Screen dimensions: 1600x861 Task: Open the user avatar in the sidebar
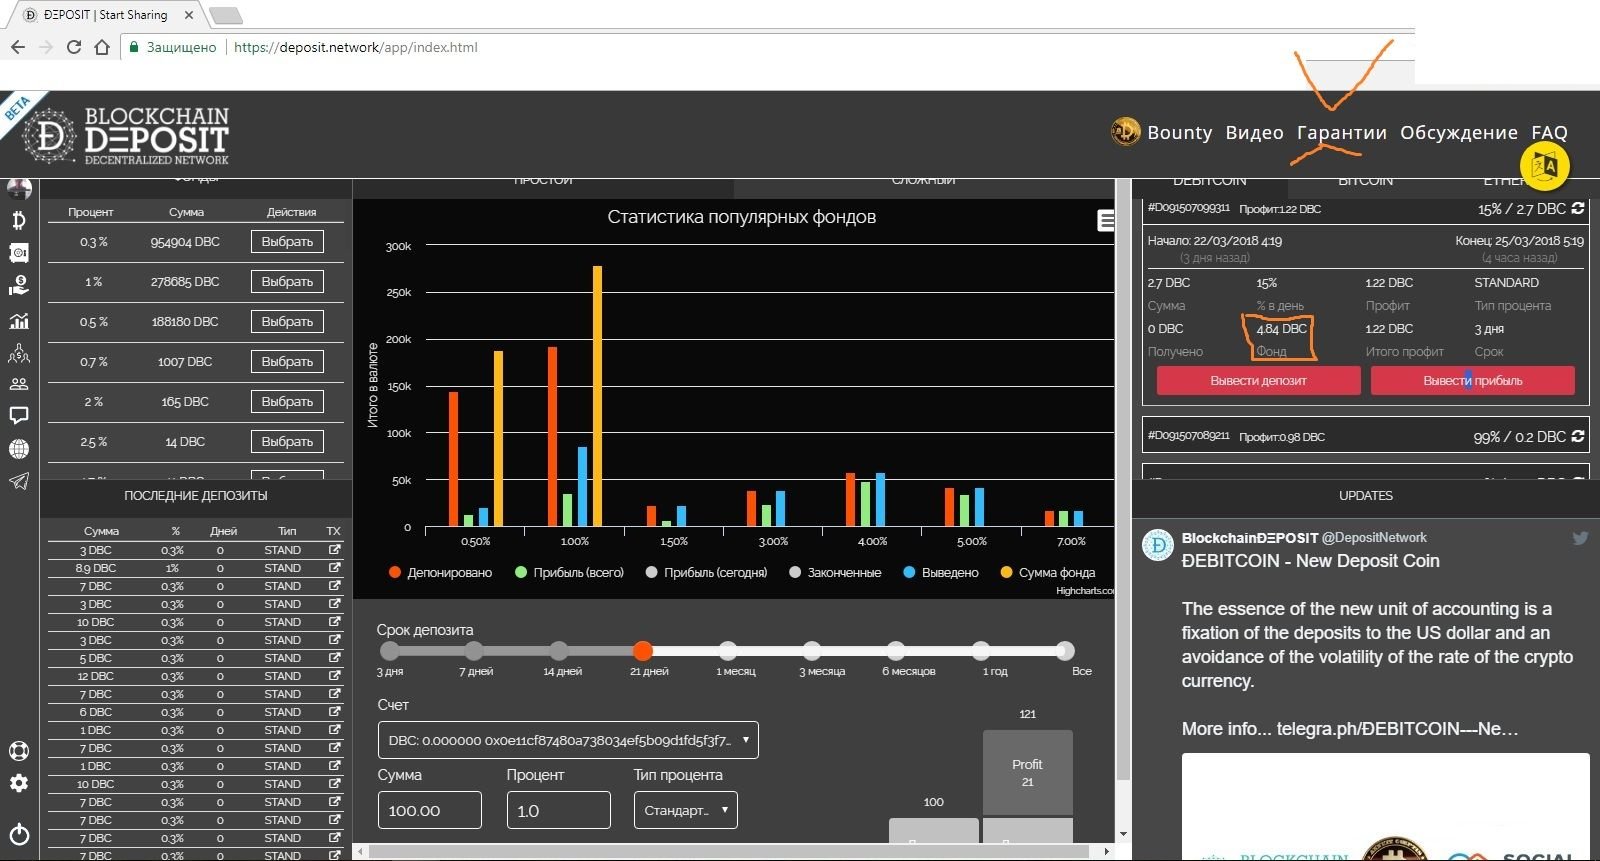(19, 189)
